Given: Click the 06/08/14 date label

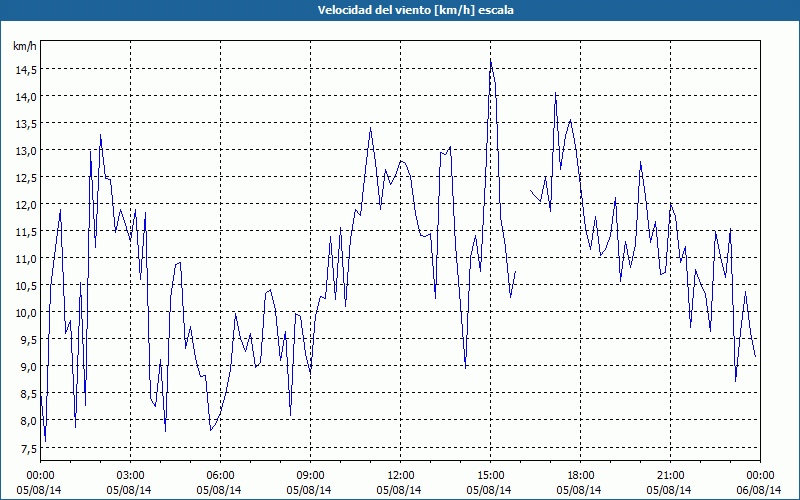Looking at the screenshot, I should (759, 490).
